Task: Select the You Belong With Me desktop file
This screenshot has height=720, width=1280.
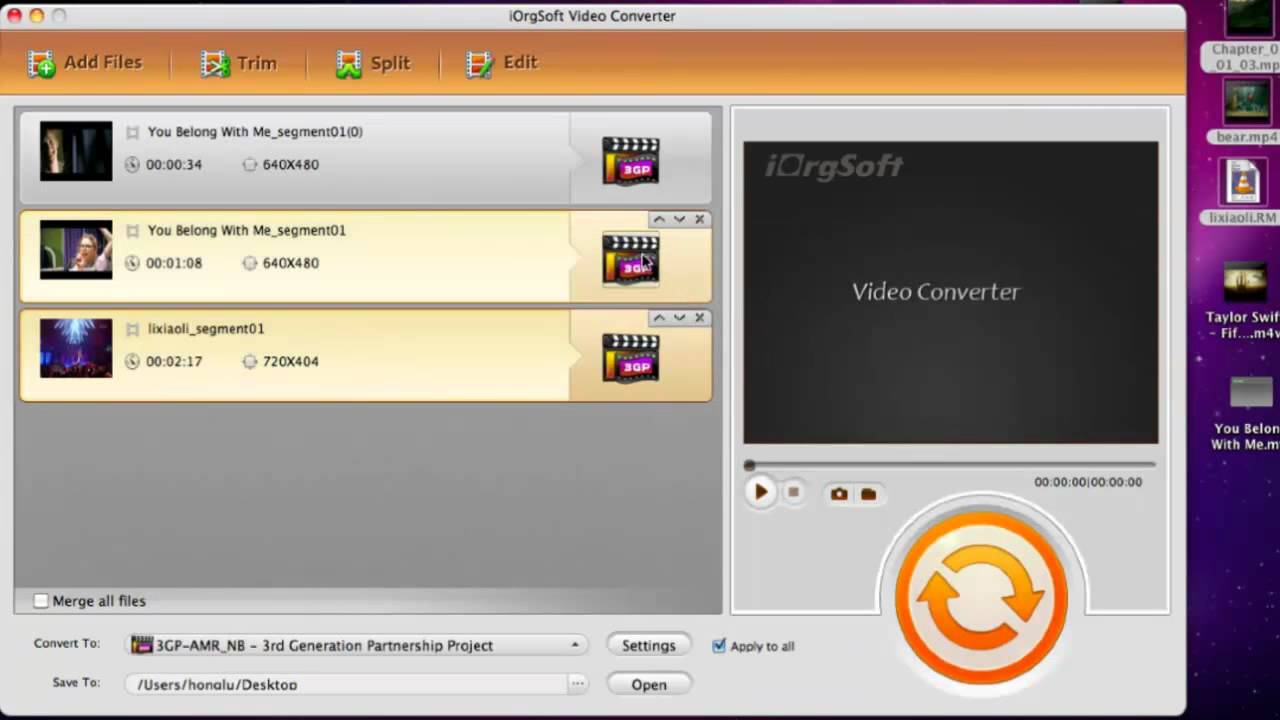Action: pos(1246,412)
